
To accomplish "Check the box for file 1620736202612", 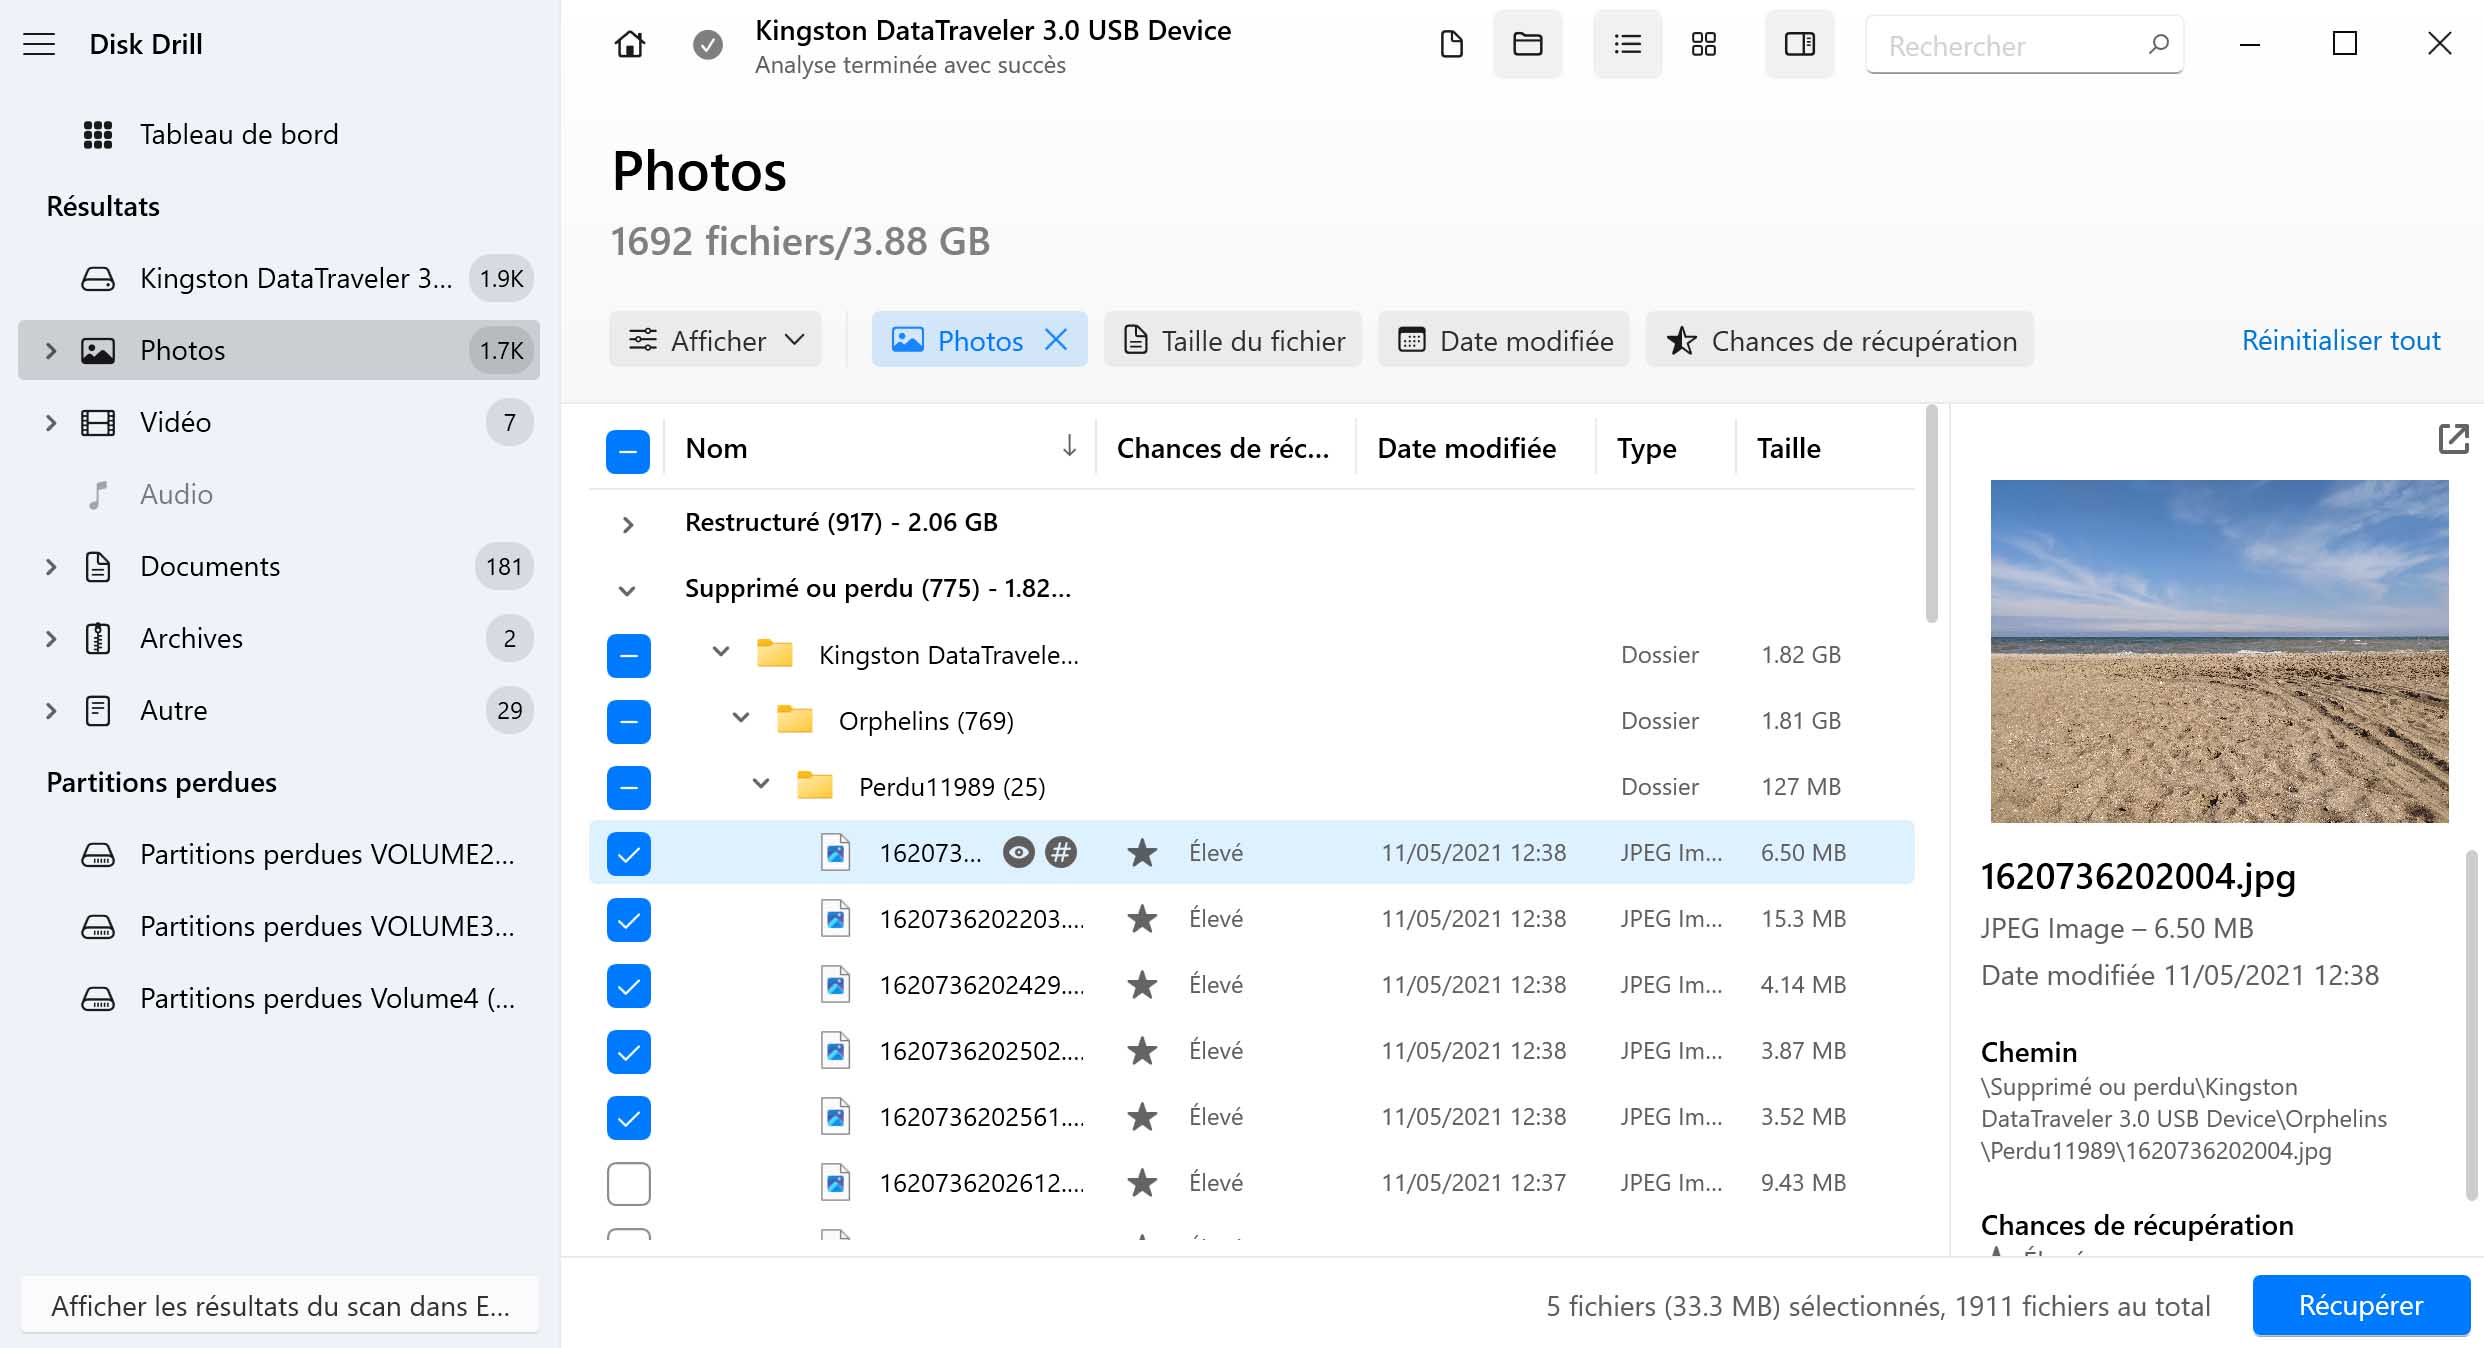I will pos(628,1183).
